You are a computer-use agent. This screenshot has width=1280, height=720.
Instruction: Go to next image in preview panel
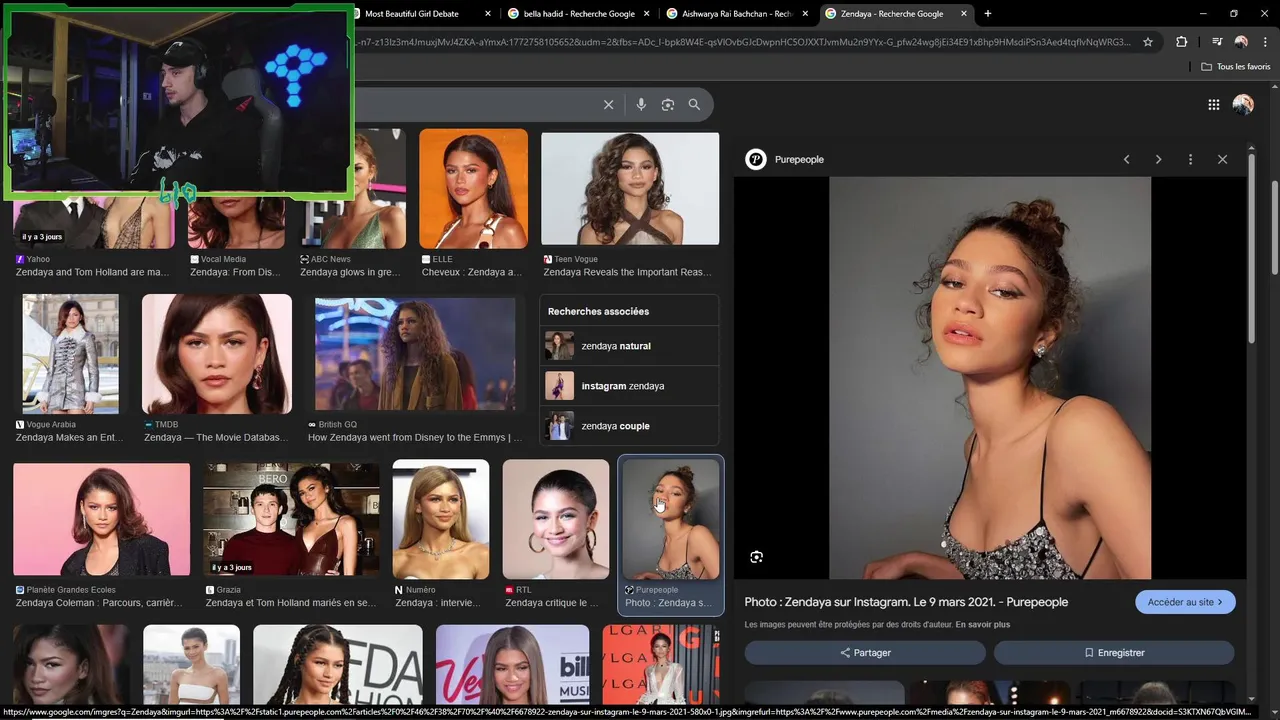(x=1158, y=159)
